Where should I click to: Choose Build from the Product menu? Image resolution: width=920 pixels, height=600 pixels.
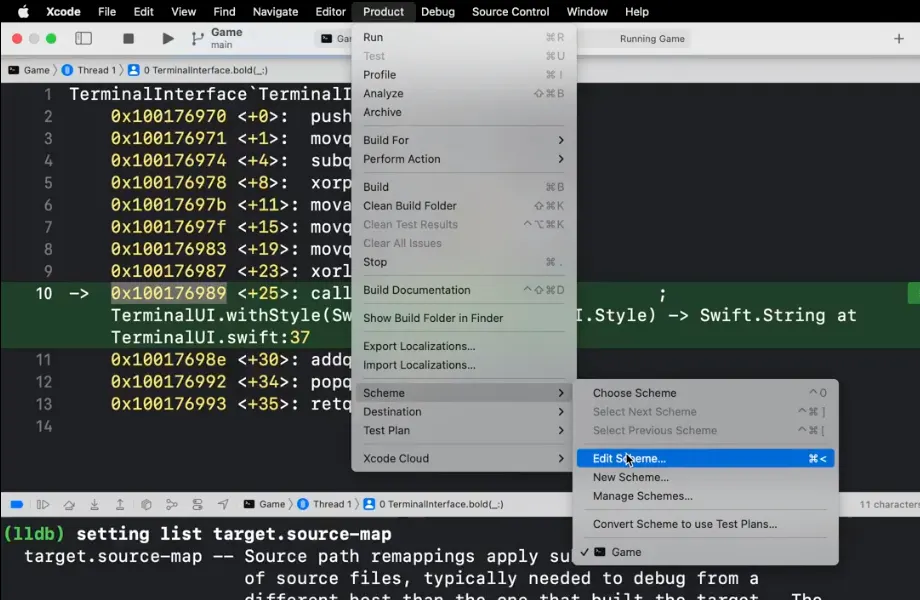(464, 187)
